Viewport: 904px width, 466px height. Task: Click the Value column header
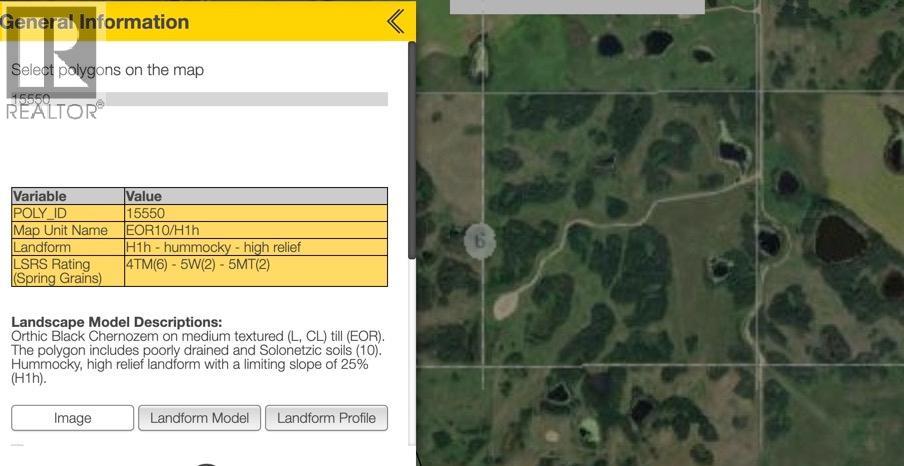[255, 196]
